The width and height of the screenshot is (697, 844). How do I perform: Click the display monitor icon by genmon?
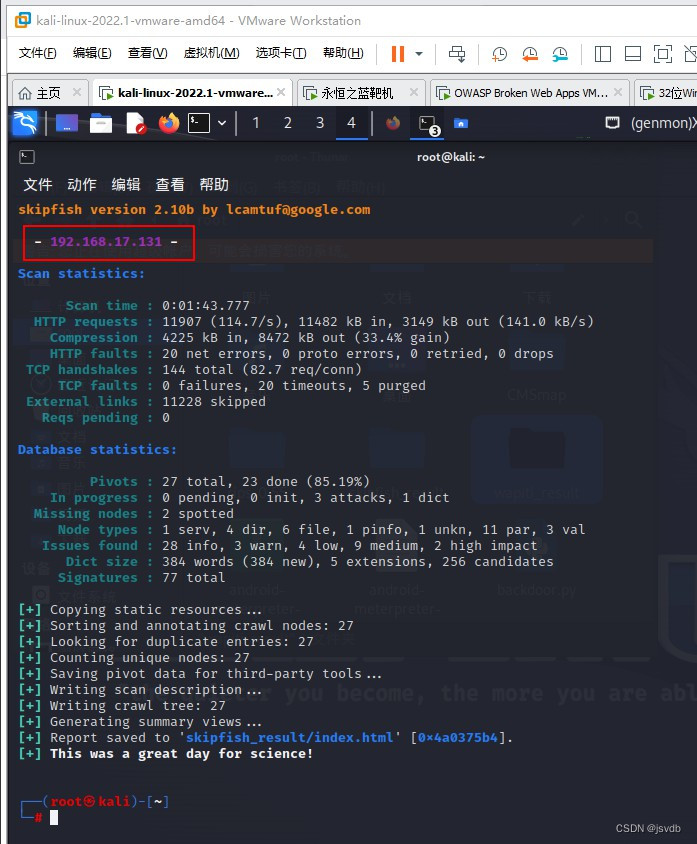[612, 123]
